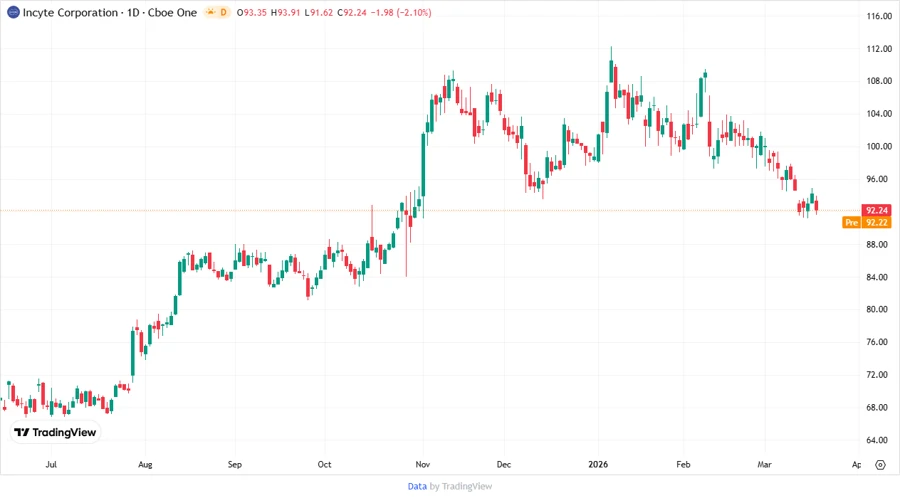Click the high value H93.91
This screenshot has height=498, width=900.
click(285, 12)
